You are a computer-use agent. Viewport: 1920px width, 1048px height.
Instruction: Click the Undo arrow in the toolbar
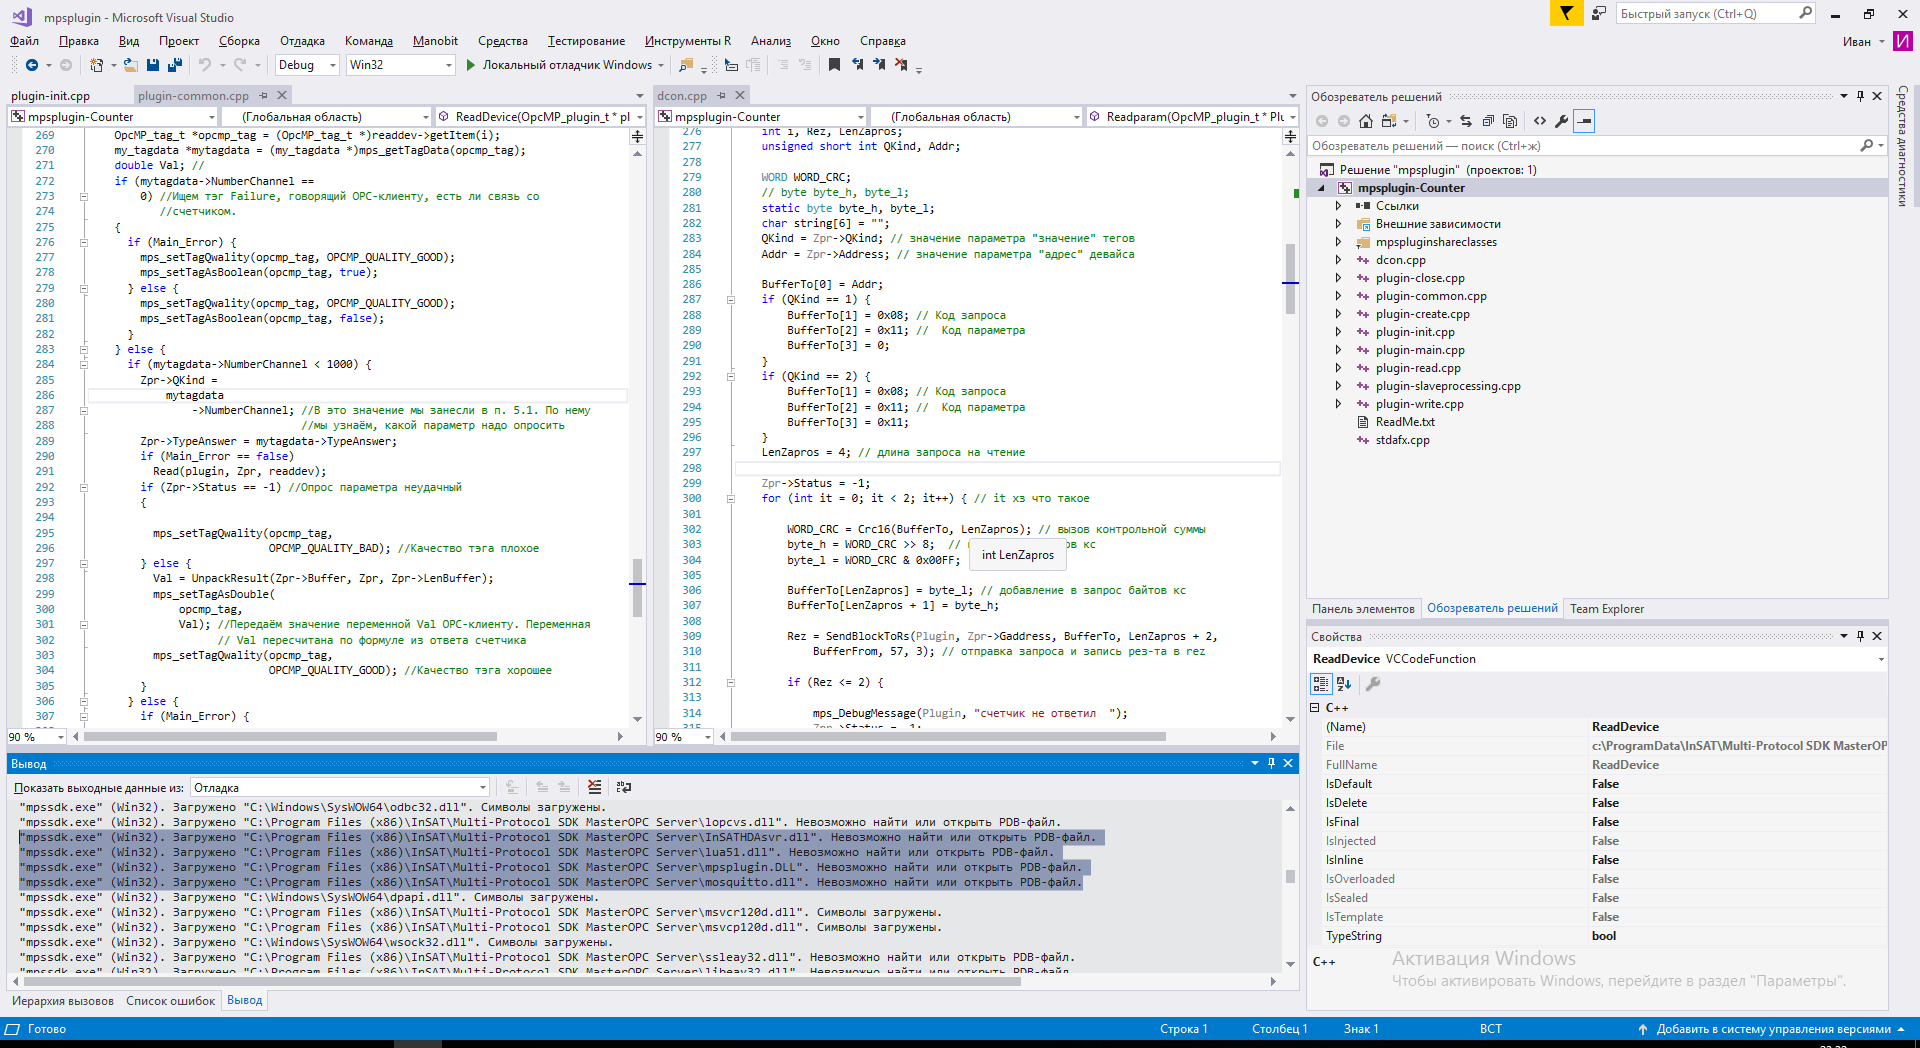pos(205,65)
